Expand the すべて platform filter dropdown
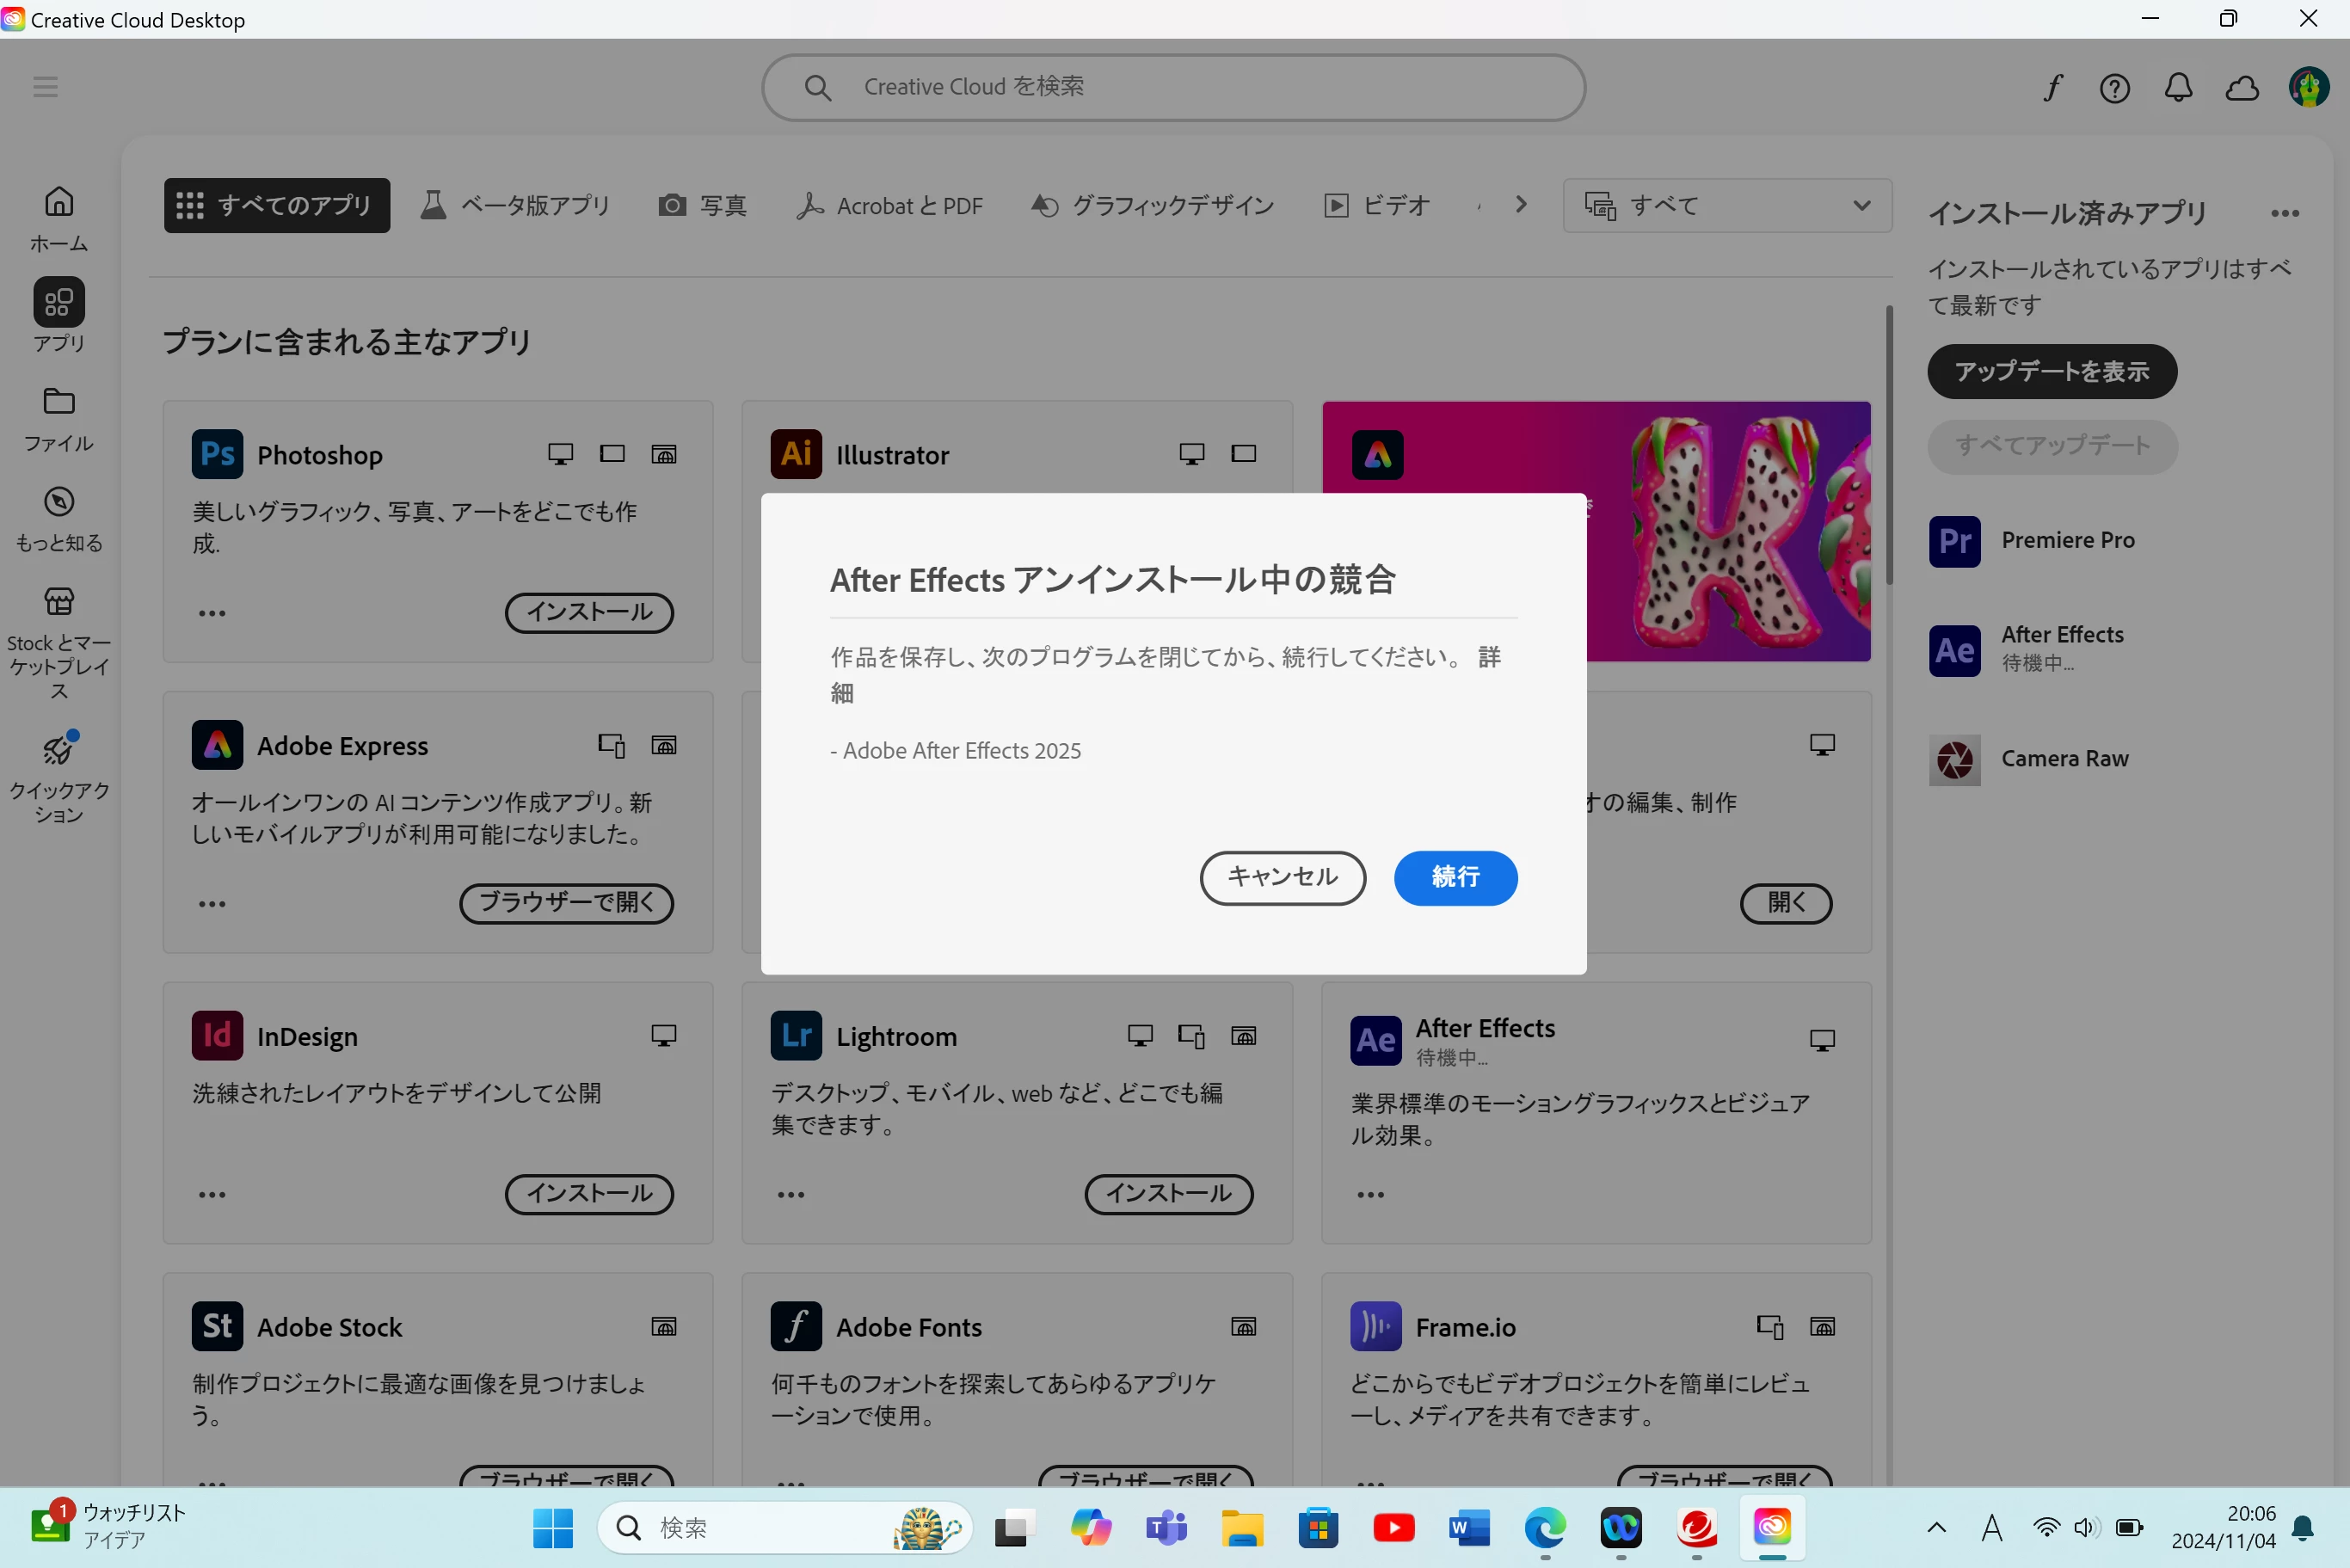 point(1726,205)
